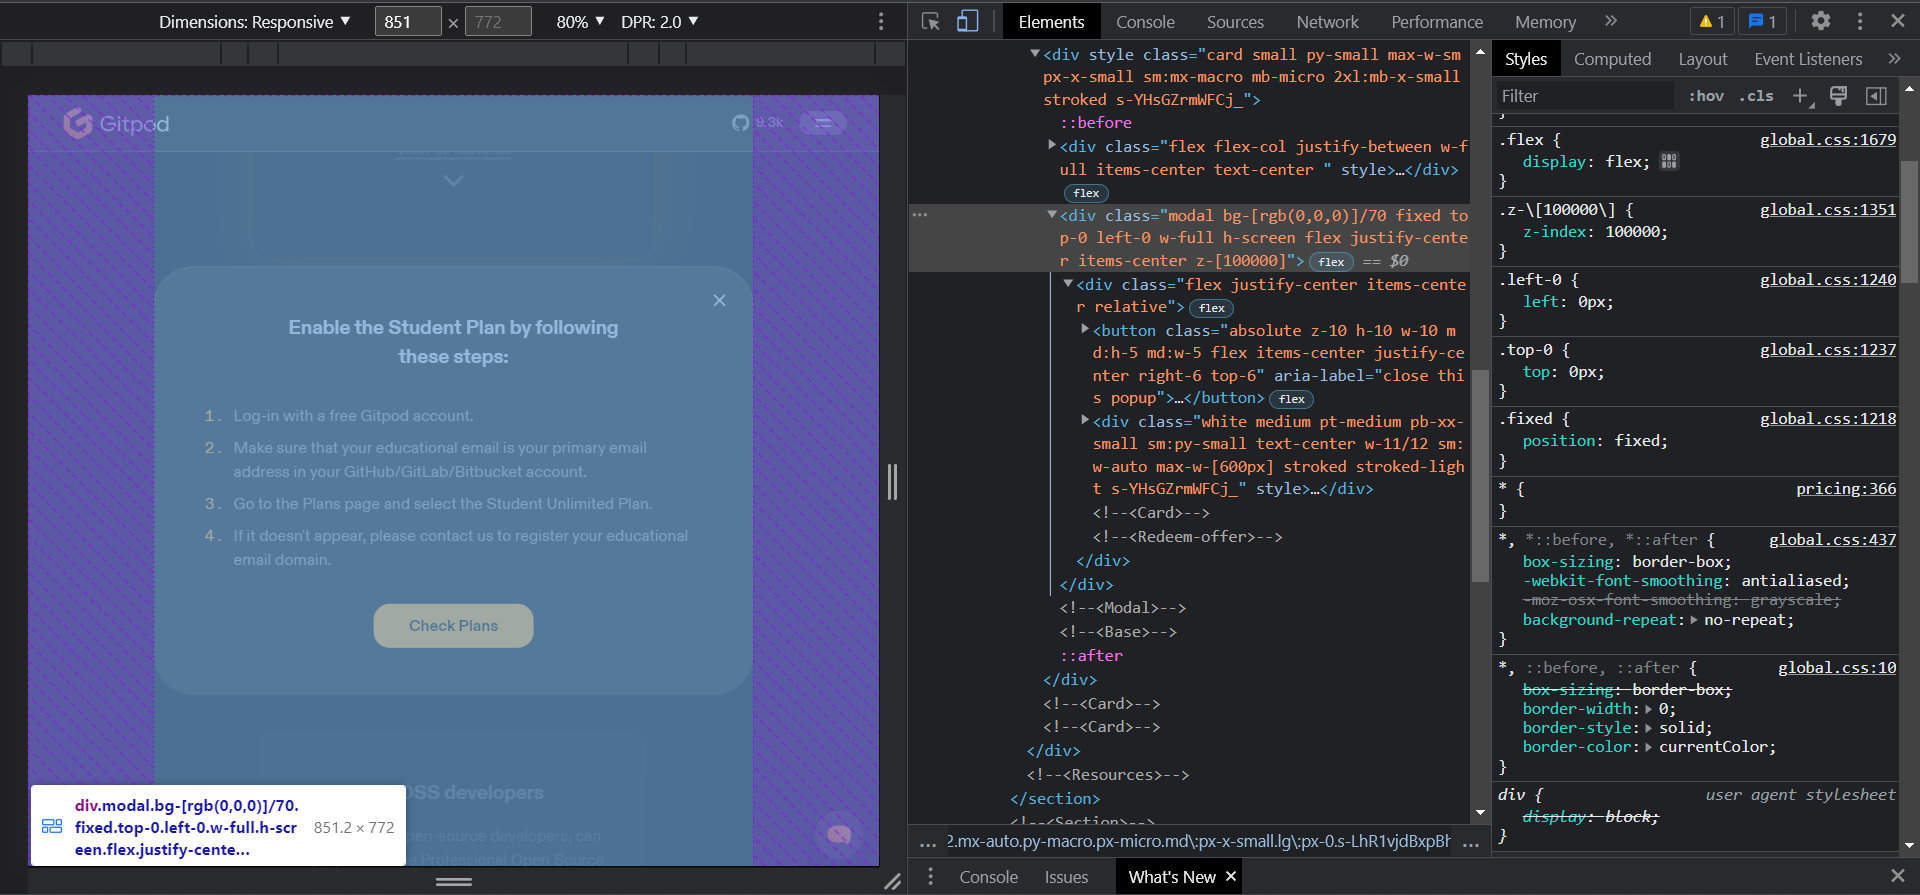Open the Dimensions Responsive dropdown

254,22
